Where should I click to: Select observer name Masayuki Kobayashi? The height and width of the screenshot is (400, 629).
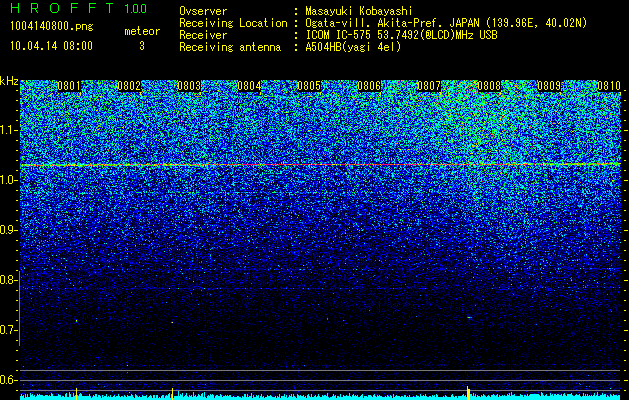pos(358,11)
